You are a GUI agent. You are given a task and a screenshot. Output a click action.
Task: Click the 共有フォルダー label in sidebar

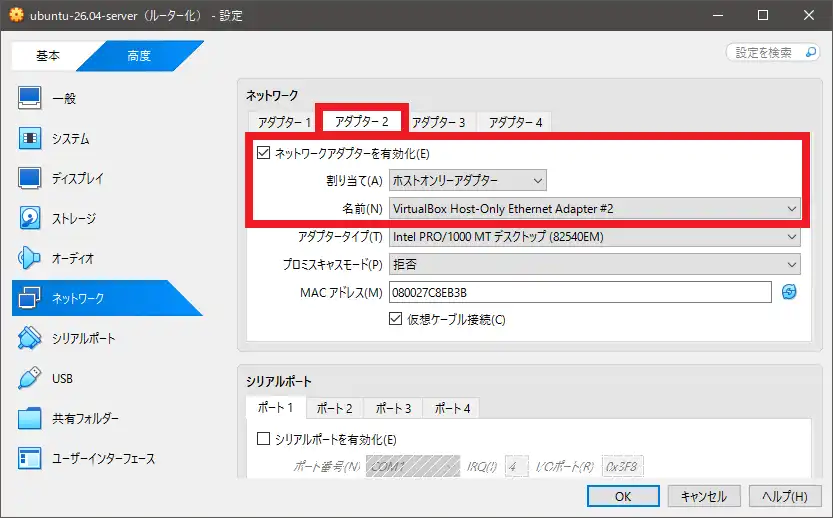tap(86, 419)
